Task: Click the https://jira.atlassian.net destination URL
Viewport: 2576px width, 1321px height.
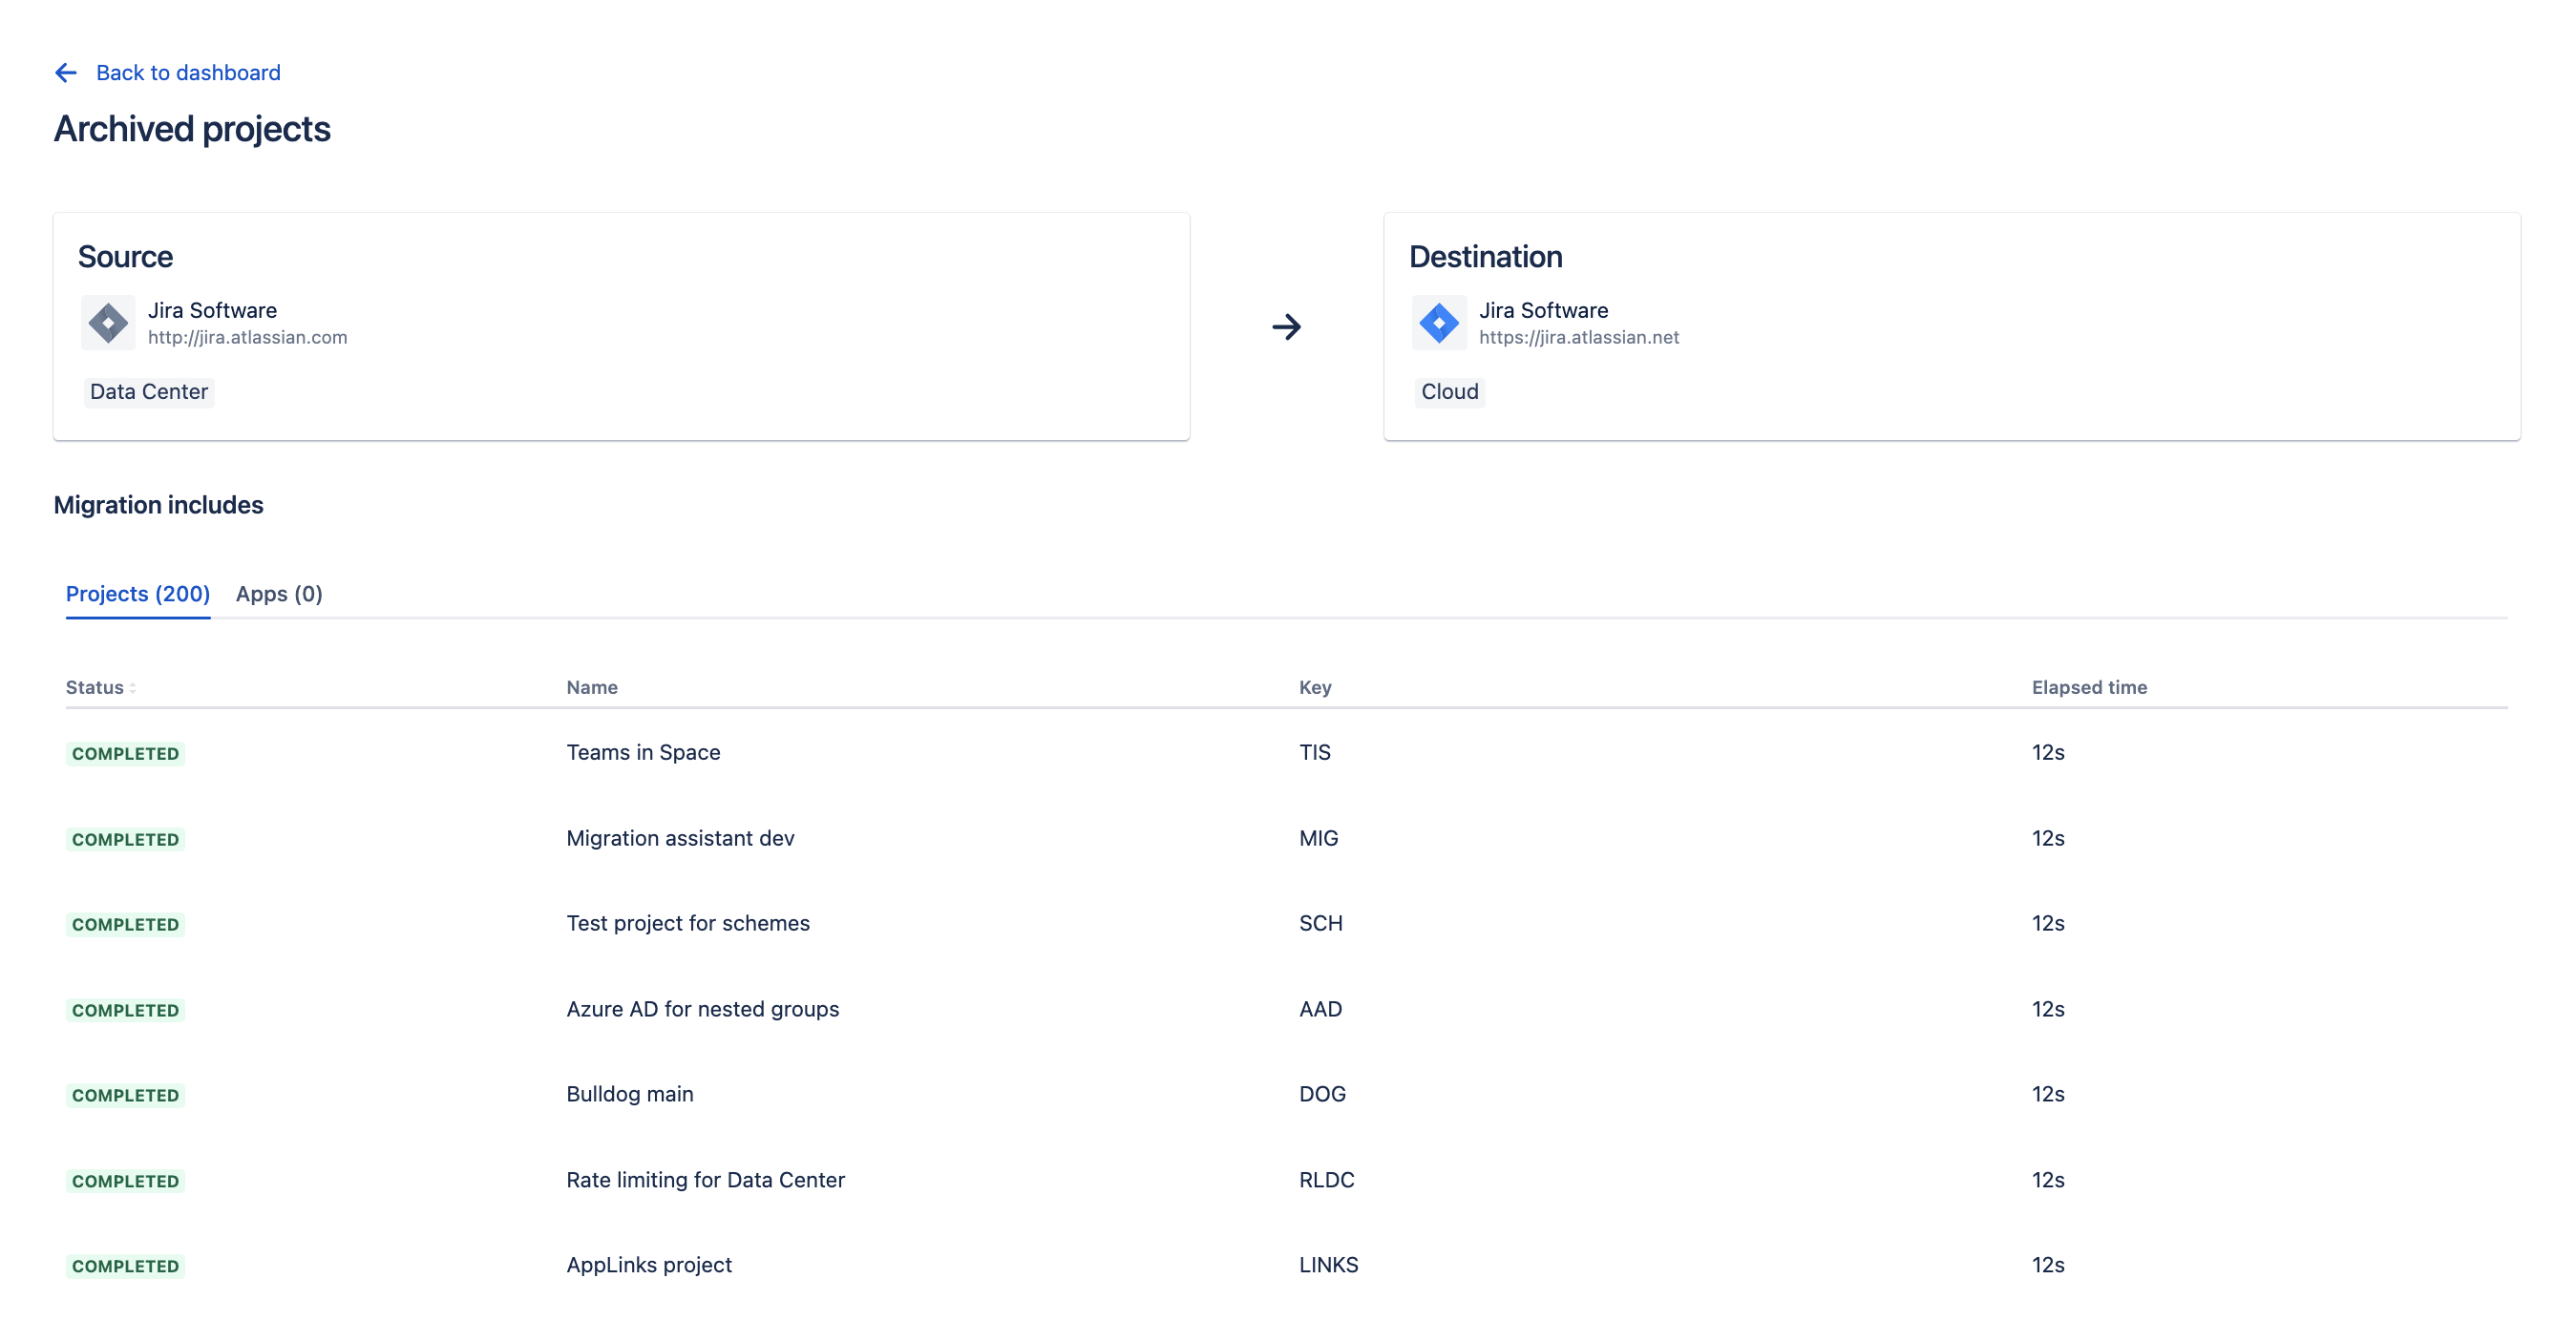Action: (1579, 338)
